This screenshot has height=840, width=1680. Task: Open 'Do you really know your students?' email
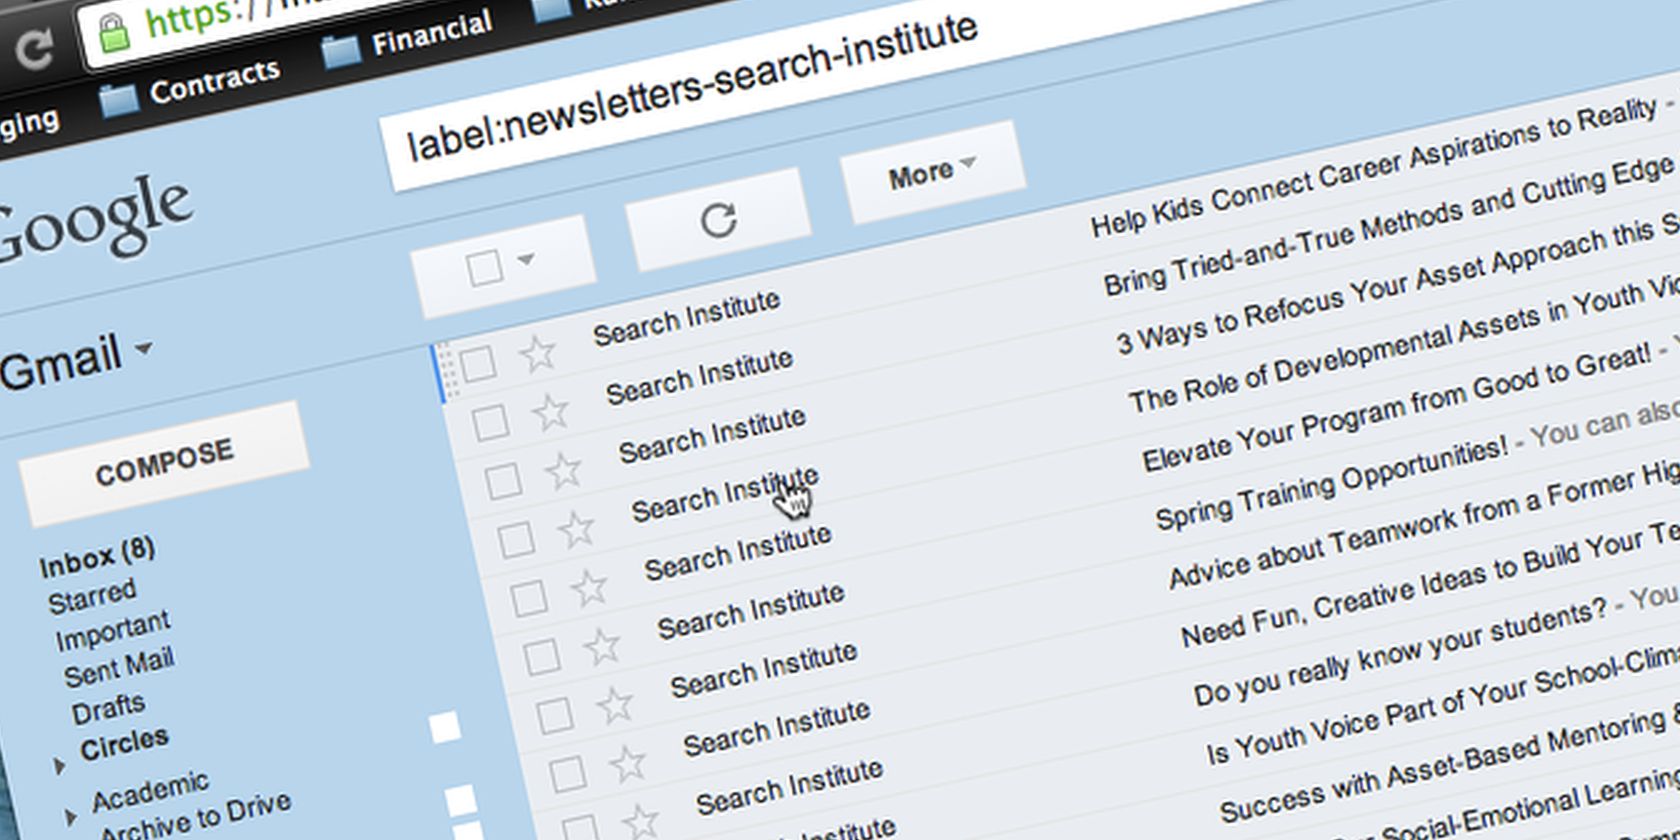[1400, 651]
